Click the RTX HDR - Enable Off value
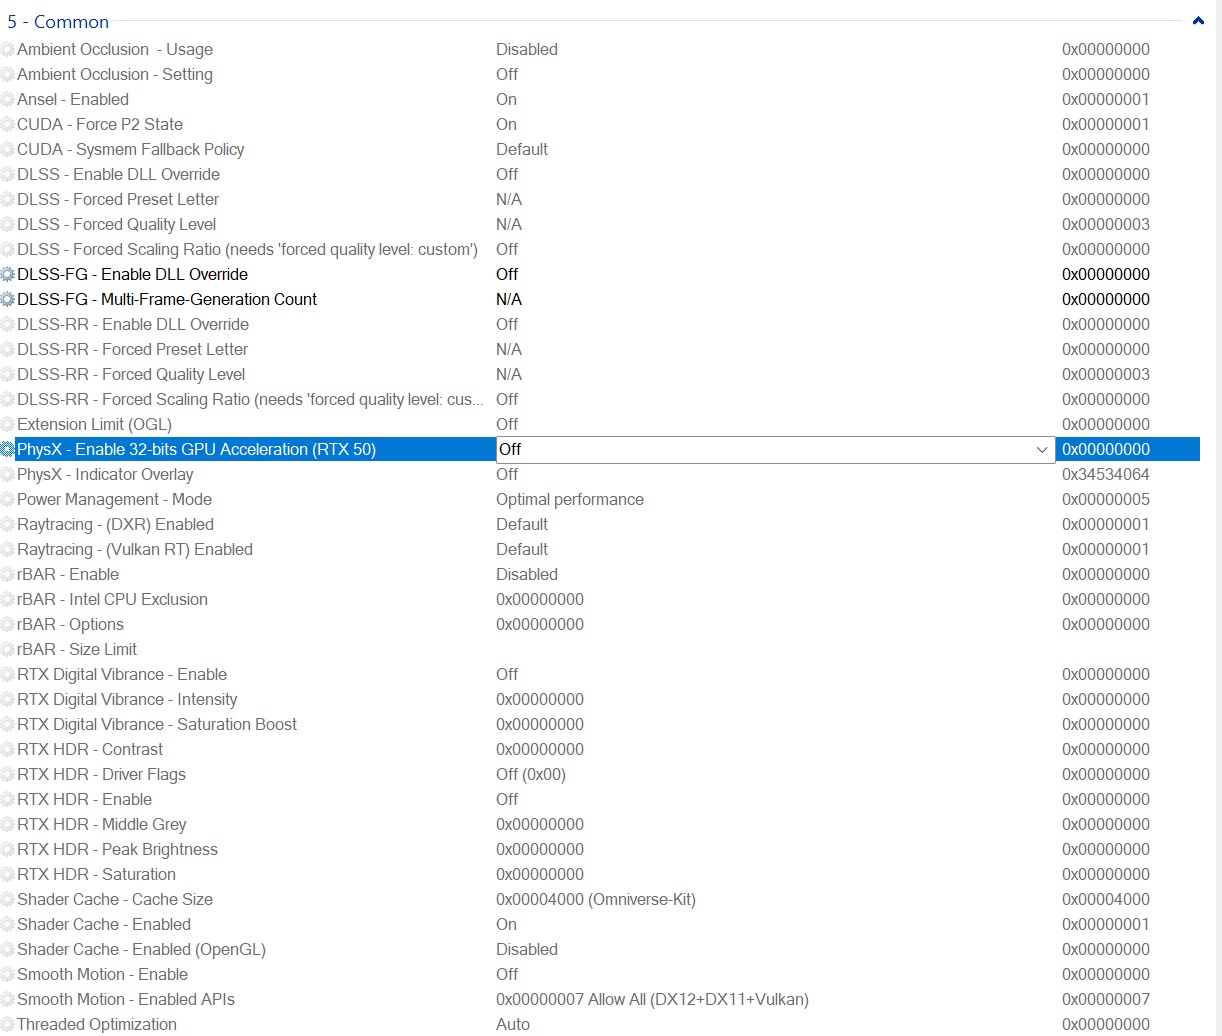 (x=507, y=799)
